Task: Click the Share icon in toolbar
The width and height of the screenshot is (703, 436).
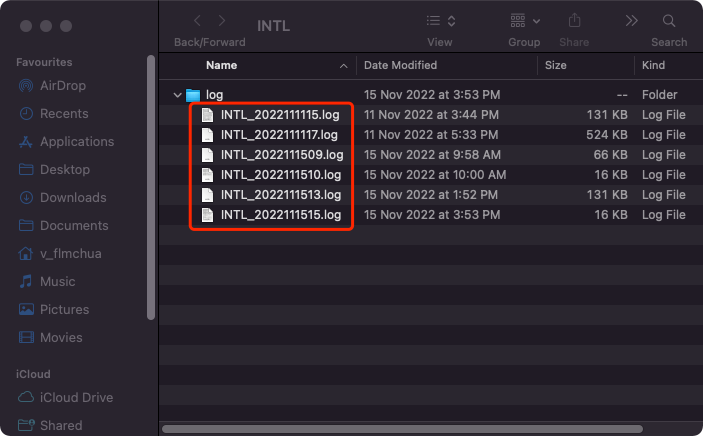Action: tap(574, 21)
